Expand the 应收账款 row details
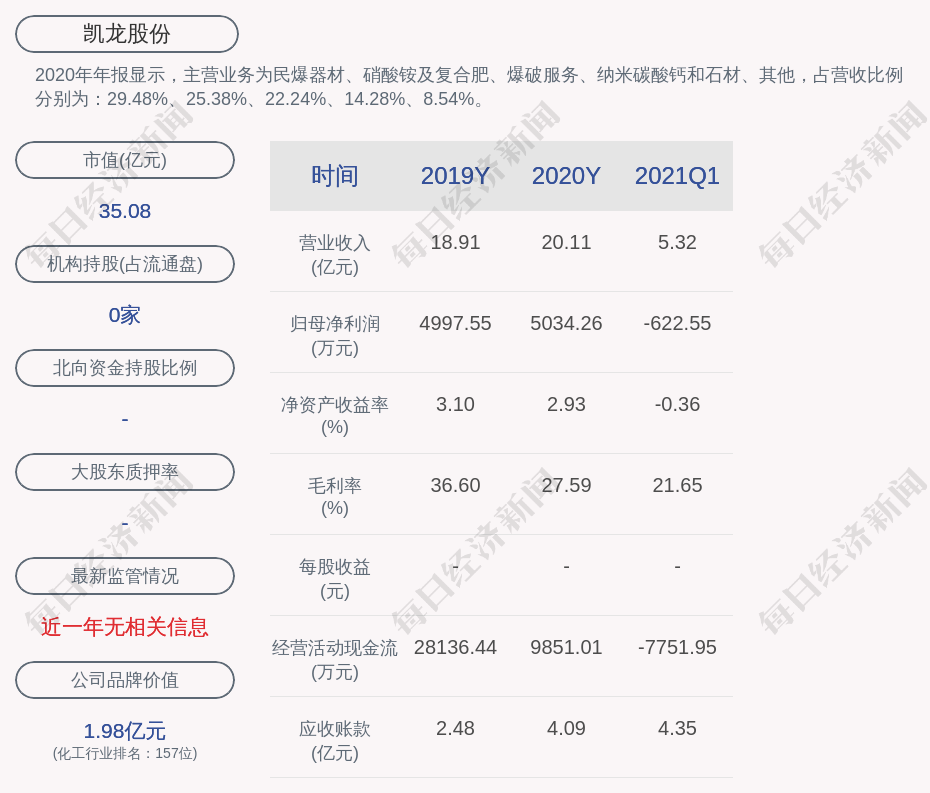 [333, 740]
